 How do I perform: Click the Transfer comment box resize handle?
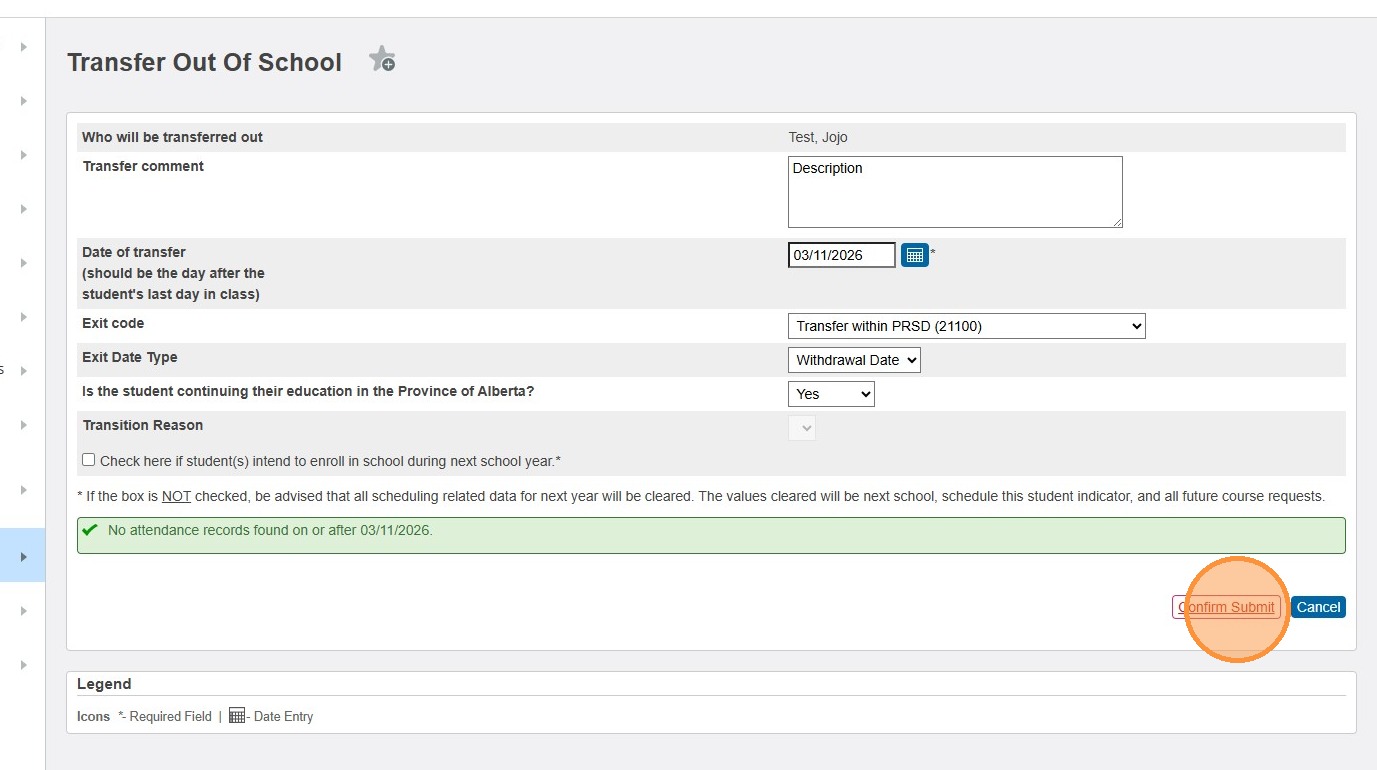1117,222
